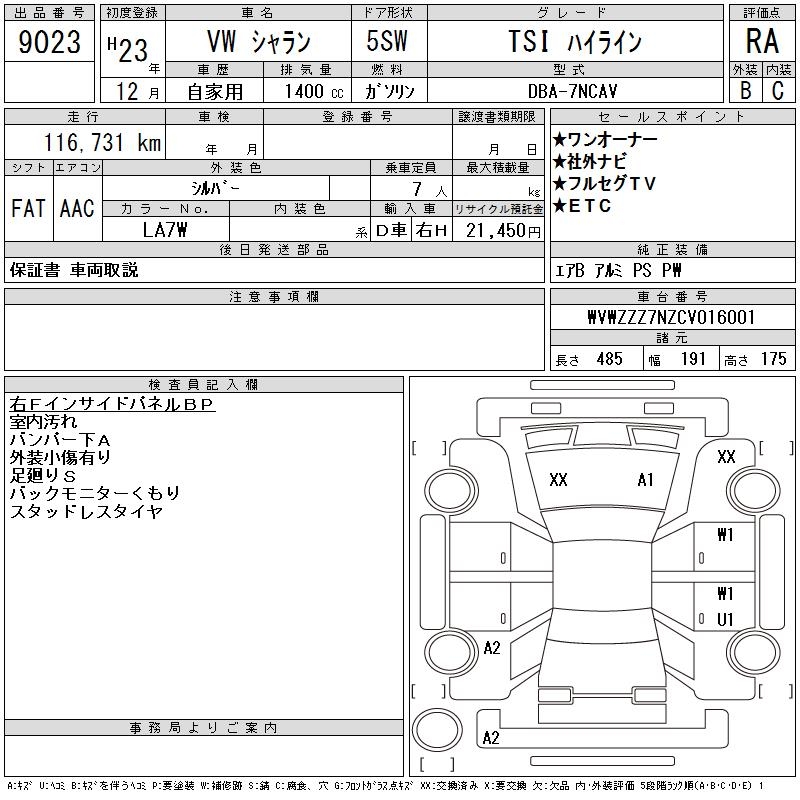The height and width of the screenshot is (800, 800).
Task: Click the model code DBA-7NCAV
Action: tap(567, 90)
